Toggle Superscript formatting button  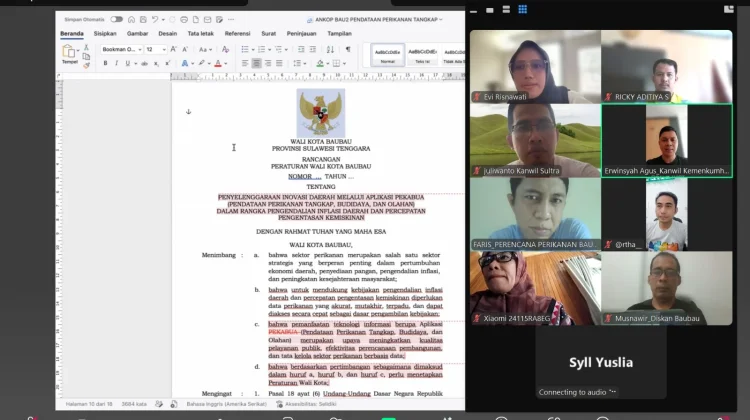pos(167,63)
